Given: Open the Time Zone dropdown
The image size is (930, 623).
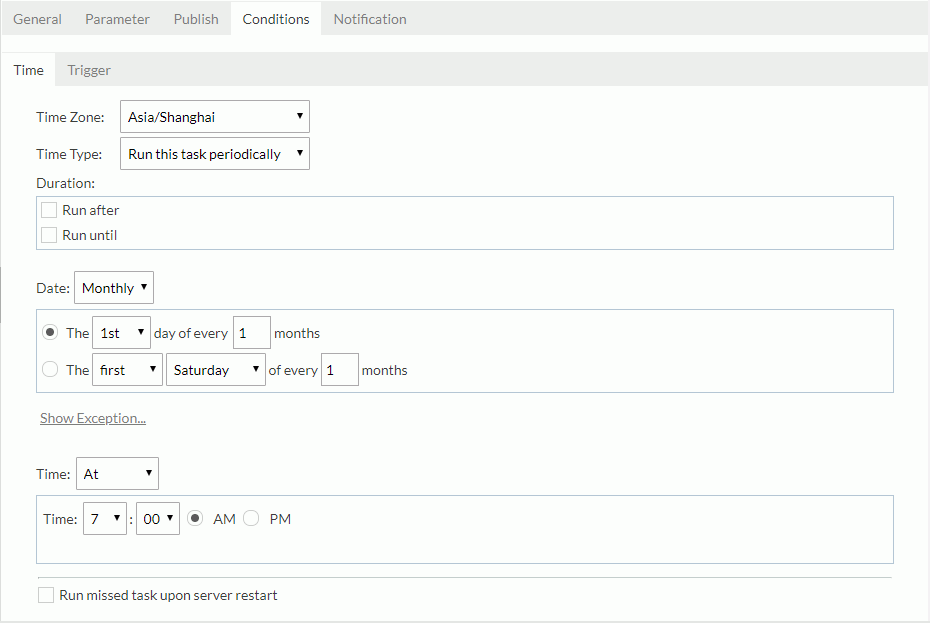Looking at the screenshot, I should coord(214,116).
